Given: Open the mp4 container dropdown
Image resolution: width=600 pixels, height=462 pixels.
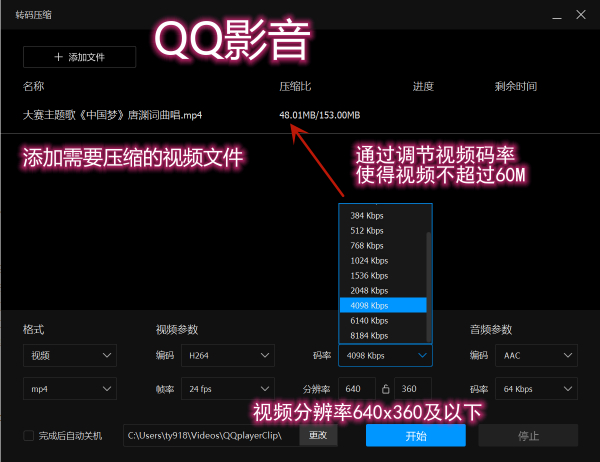Looking at the screenshot, I should 70,389.
